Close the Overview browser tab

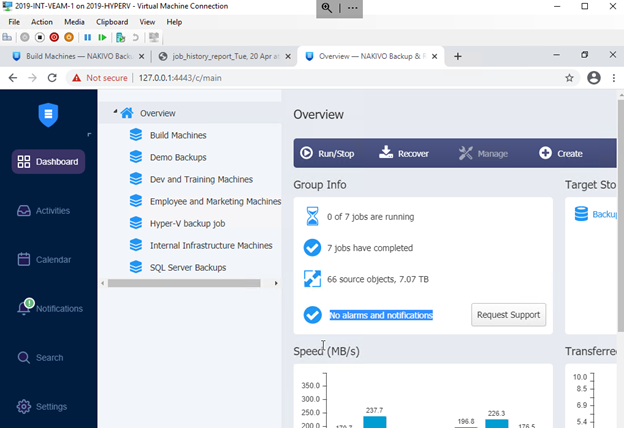coord(435,57)
